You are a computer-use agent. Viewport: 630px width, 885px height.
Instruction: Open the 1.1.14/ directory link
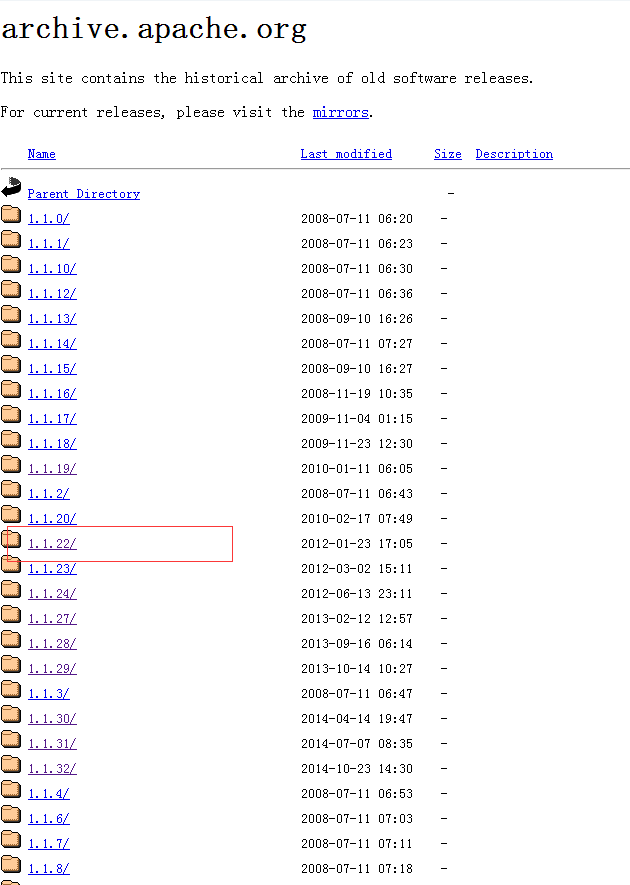tap(52, 344)
